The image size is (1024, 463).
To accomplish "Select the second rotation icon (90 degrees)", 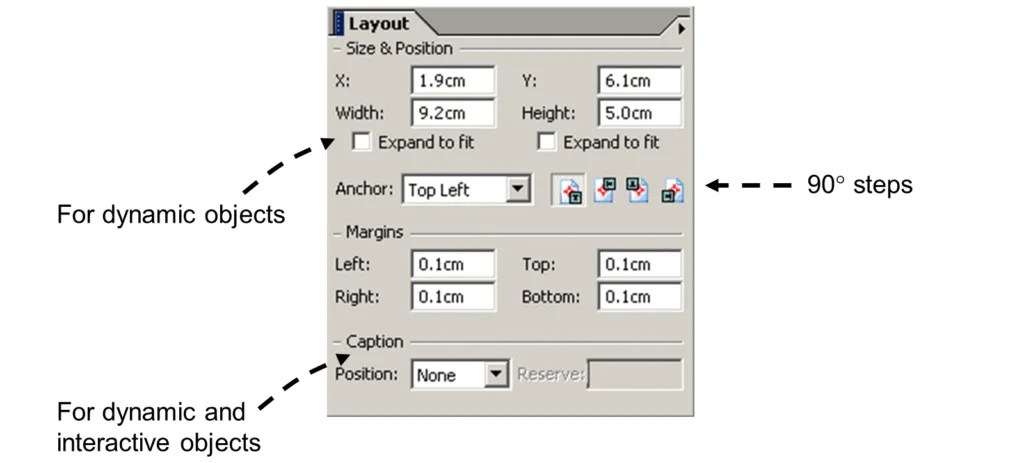I will [605, 190].
